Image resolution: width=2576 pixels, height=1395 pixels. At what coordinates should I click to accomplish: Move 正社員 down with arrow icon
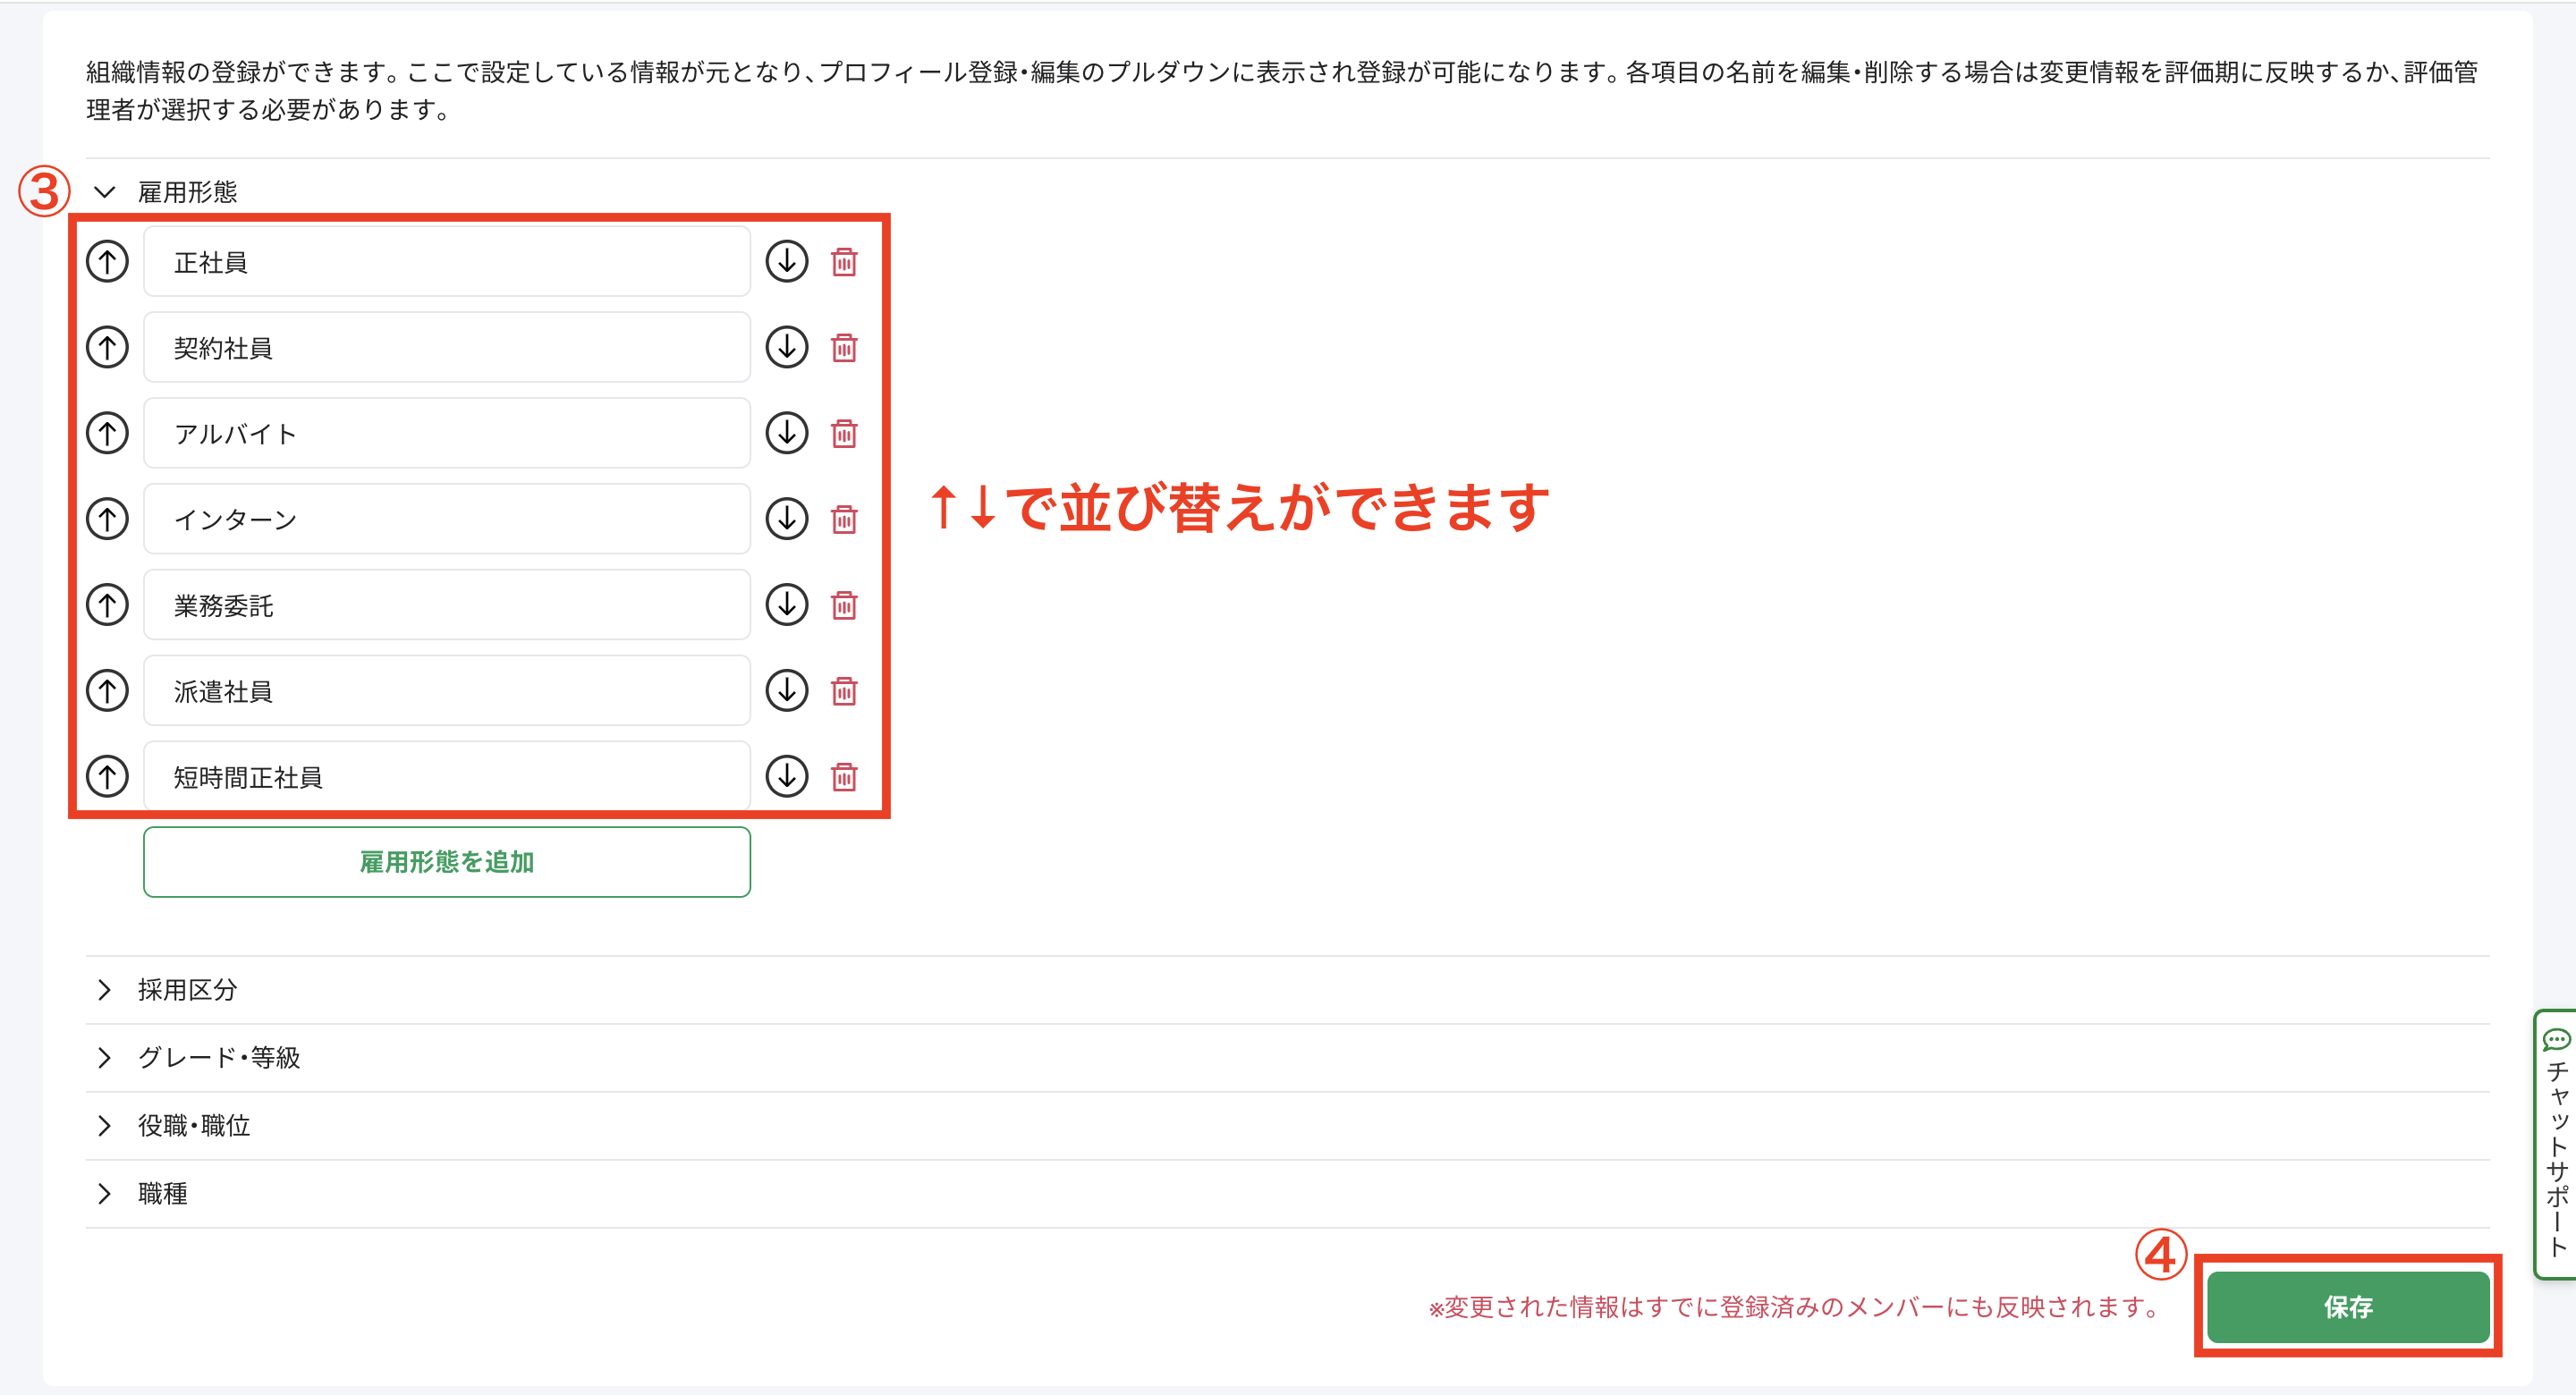(x=787, y=261)
